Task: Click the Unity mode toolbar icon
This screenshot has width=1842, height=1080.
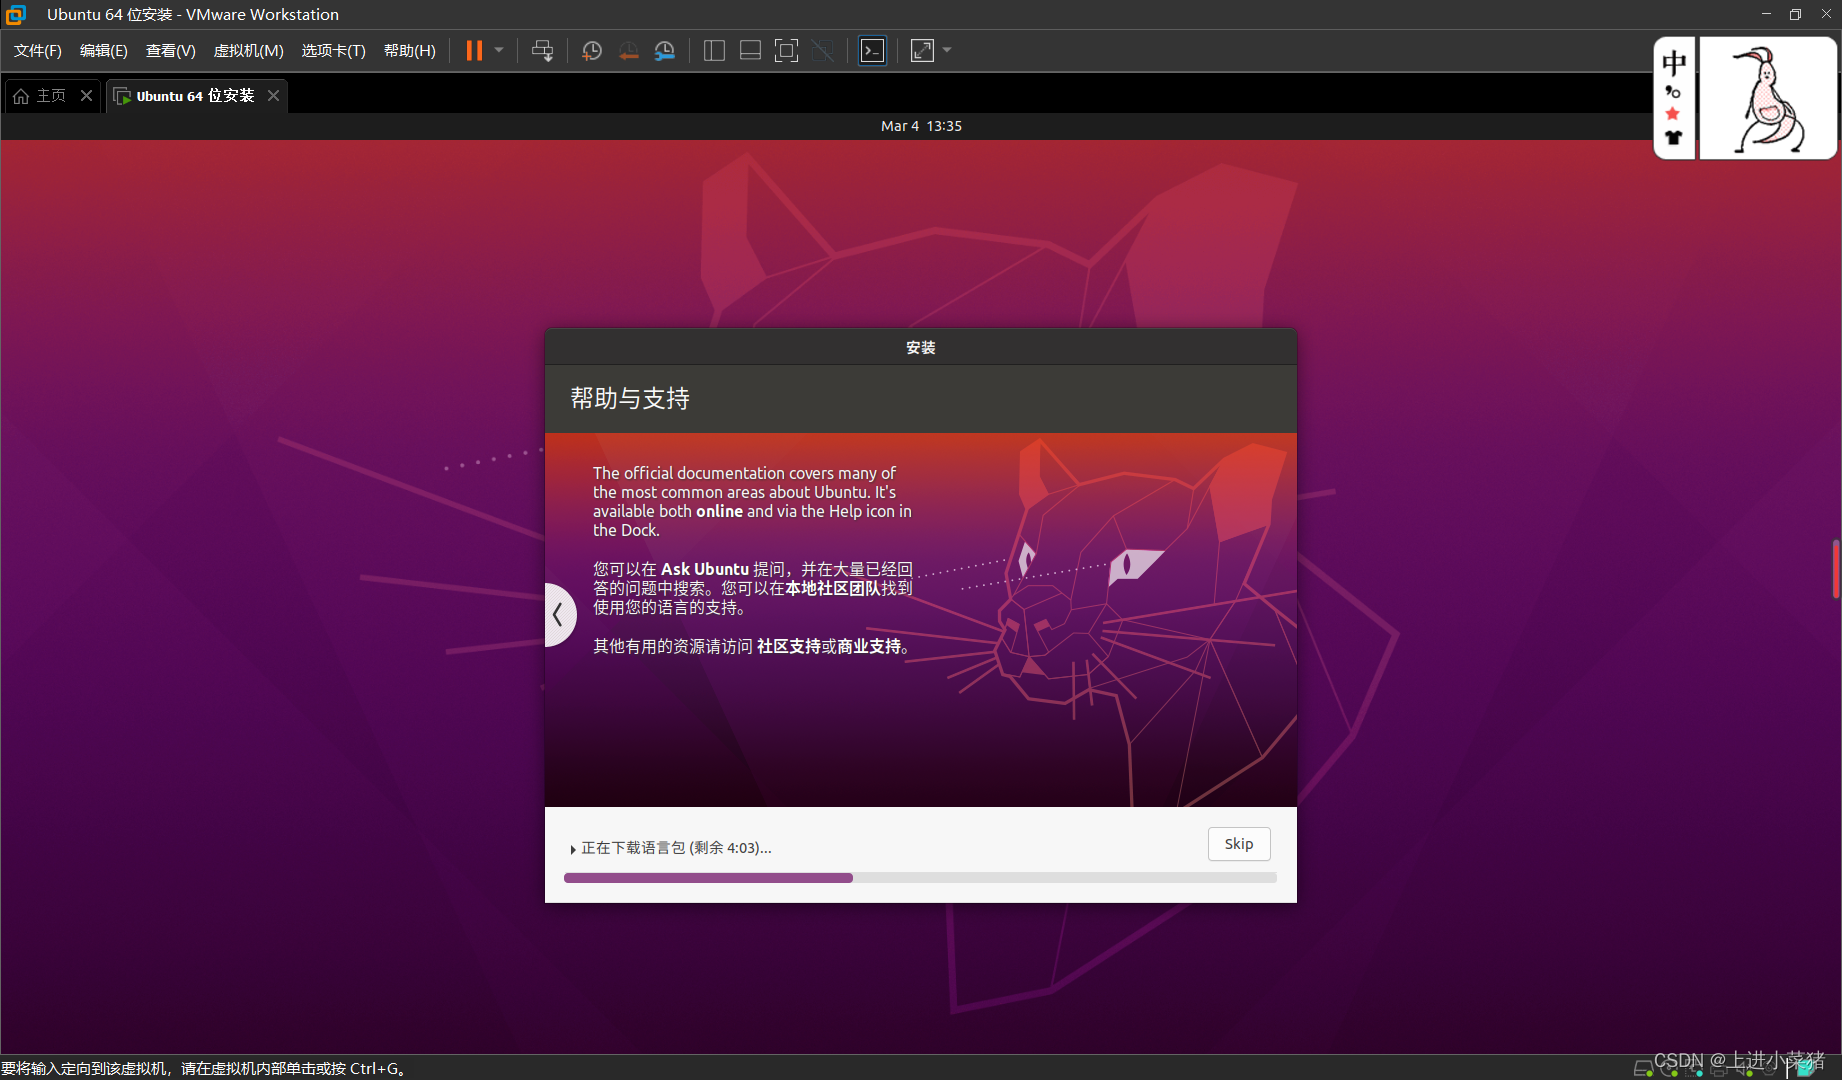Action: pyautogui.click(x=822, y=51)
